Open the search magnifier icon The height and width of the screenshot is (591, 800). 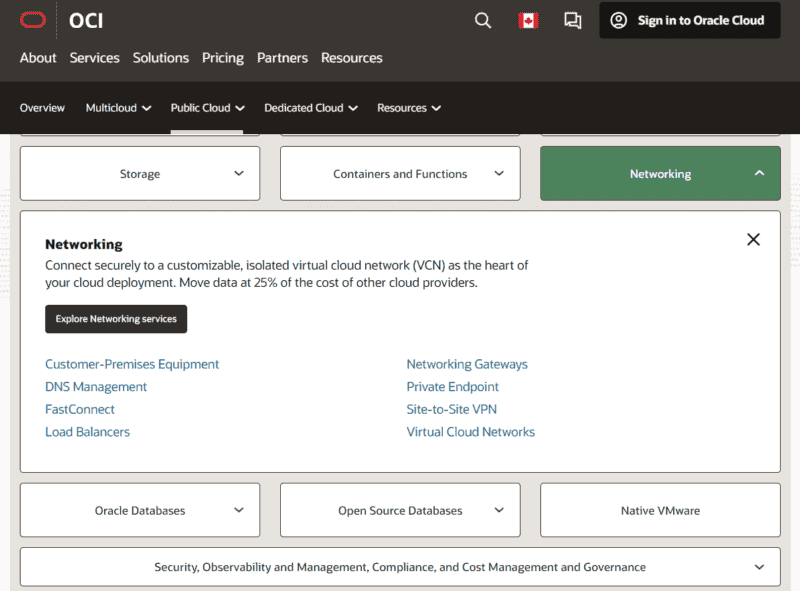click(x=483, y=20)
